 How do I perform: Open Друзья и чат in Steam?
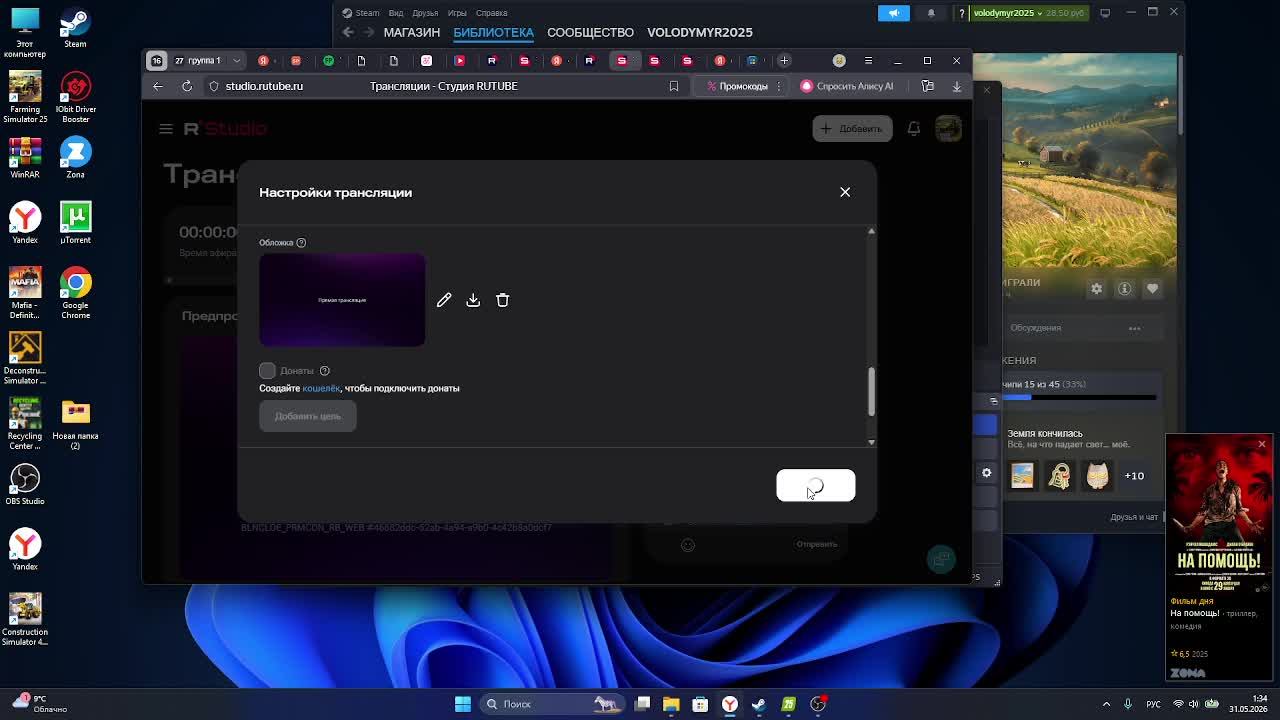point(1133,517)
